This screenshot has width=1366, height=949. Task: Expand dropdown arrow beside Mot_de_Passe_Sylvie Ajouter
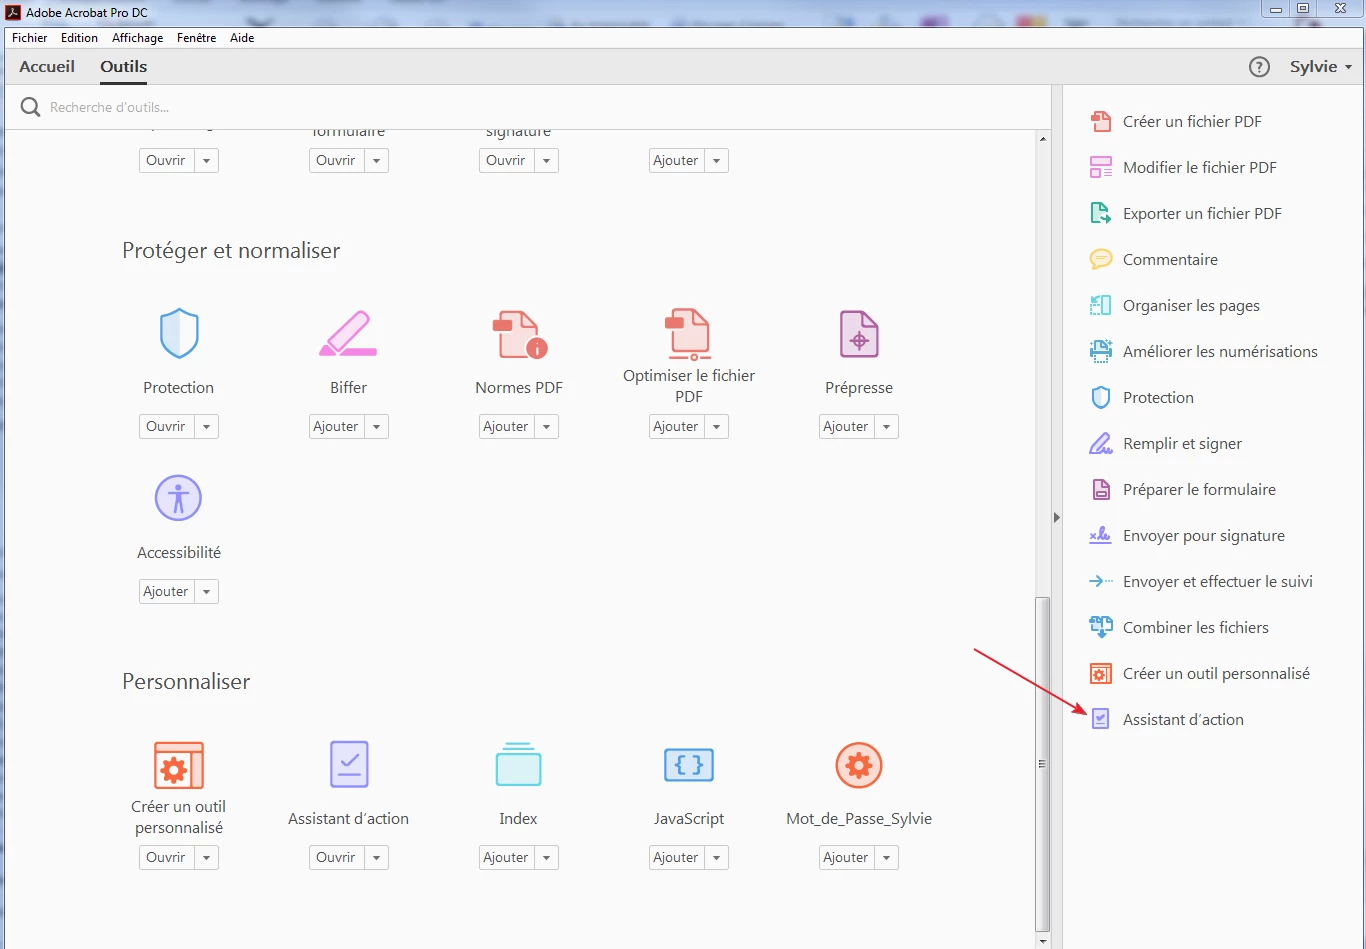pyautogui.click(x=886, y=857)
